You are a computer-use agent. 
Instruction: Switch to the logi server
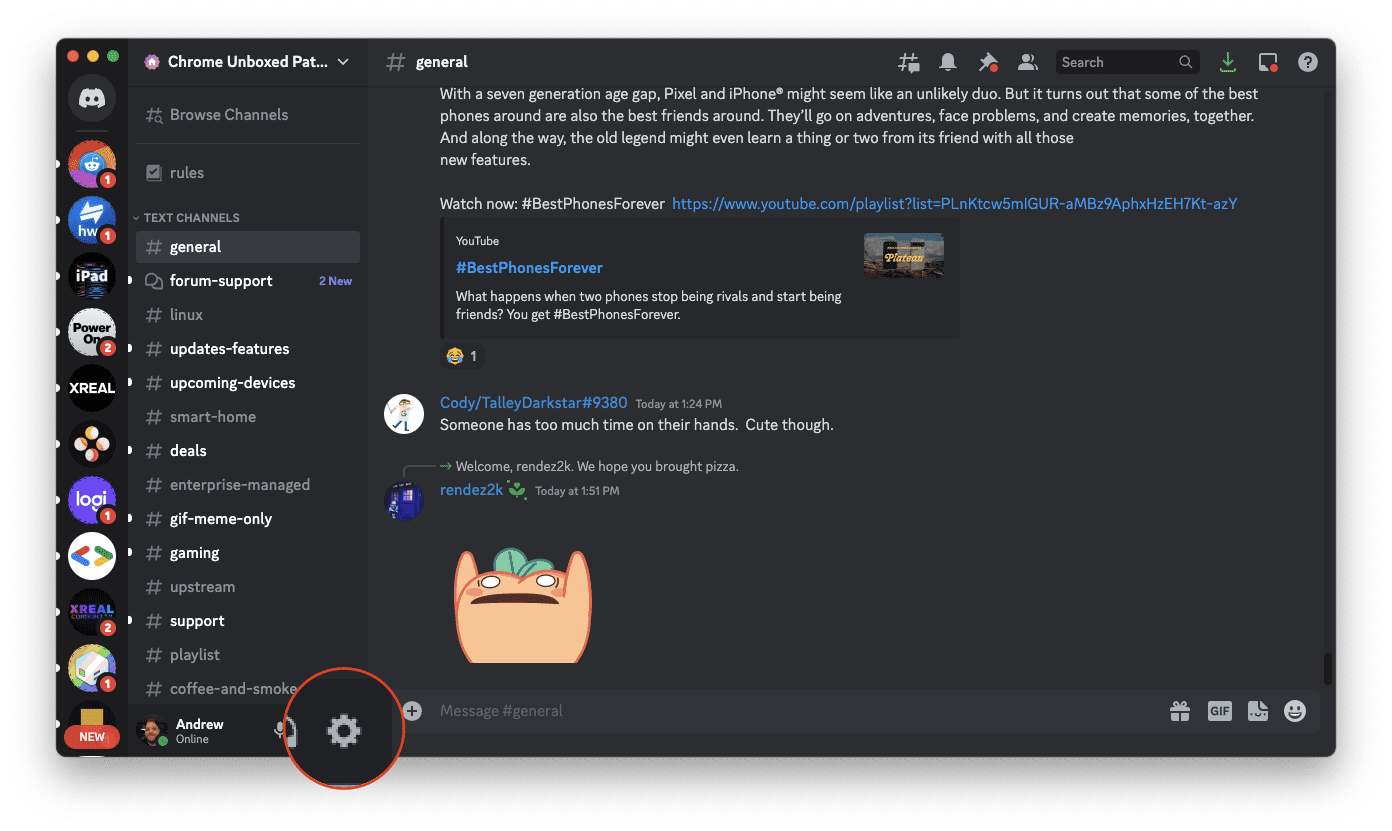[x=92, y=500]
